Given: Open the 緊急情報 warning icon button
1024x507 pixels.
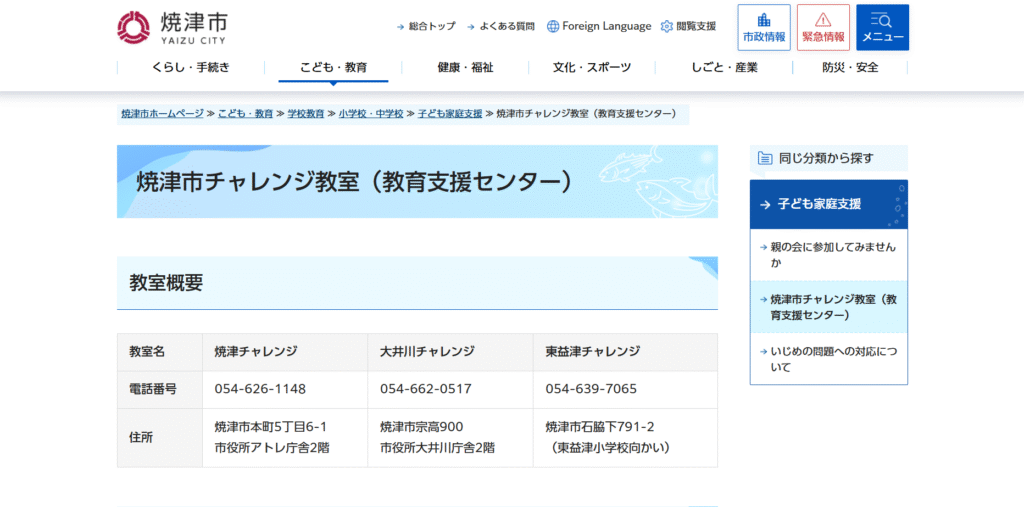Looking at the screenshot, I should pos(823,28).
